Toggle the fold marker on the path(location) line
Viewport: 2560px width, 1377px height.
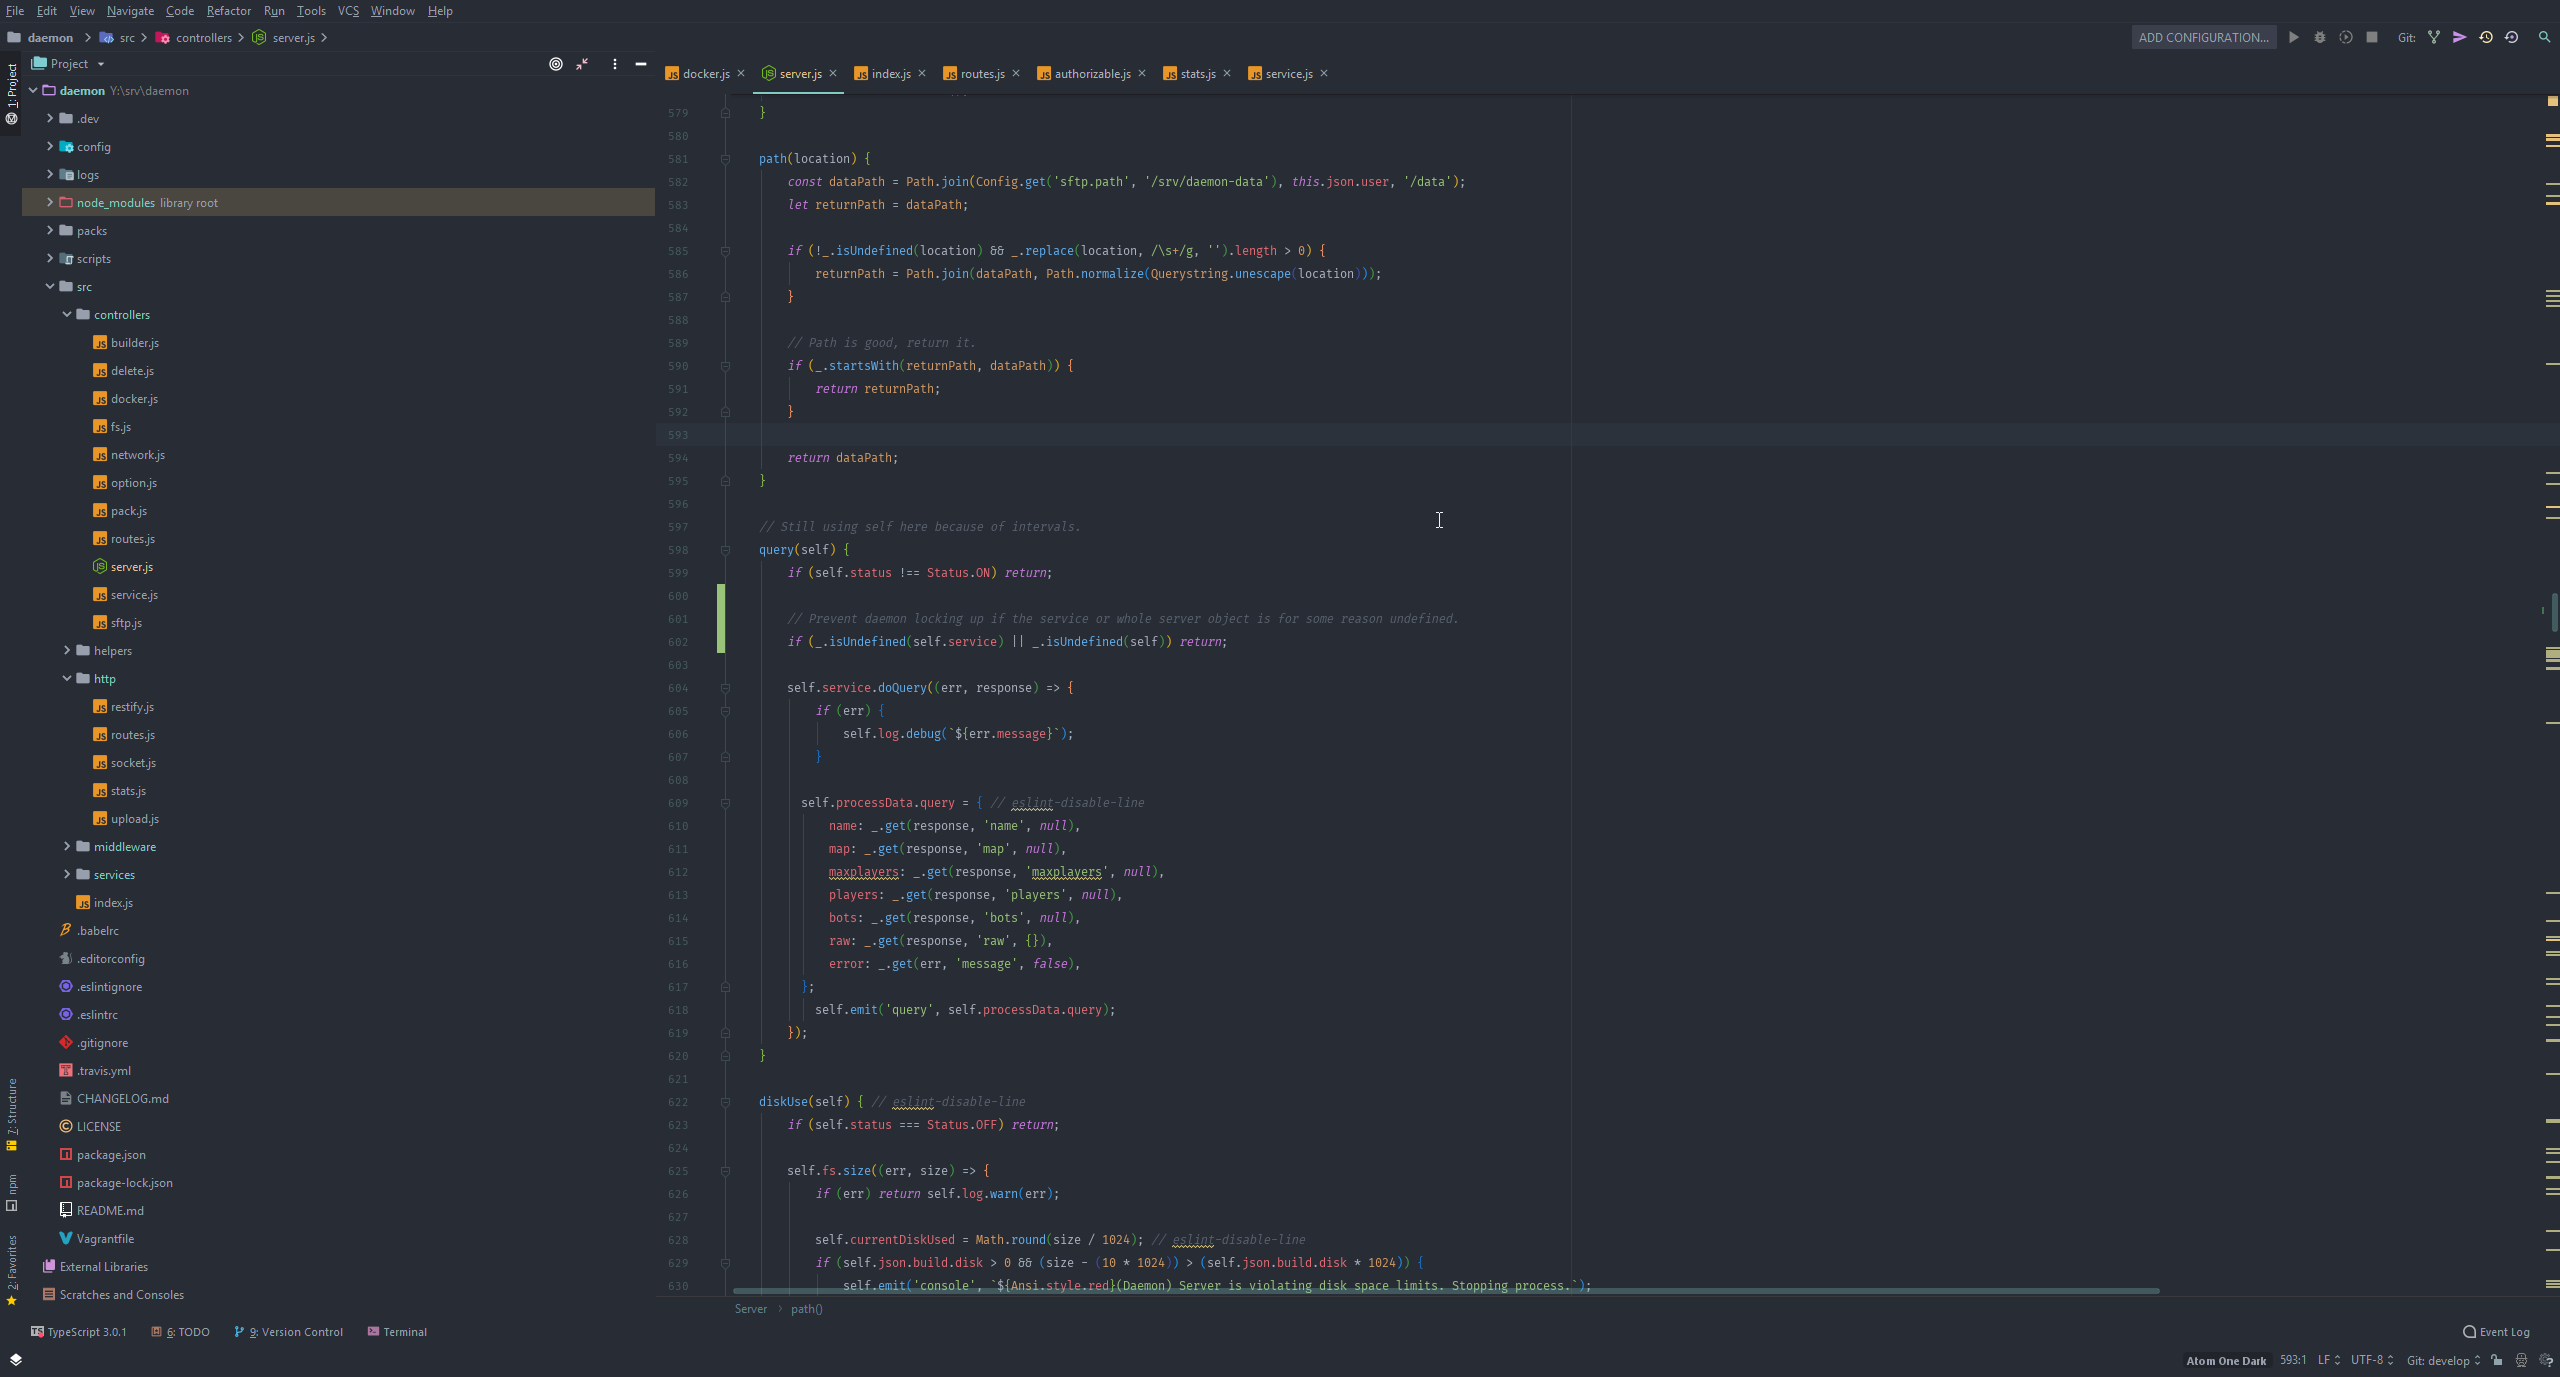[x=725, y=159]
